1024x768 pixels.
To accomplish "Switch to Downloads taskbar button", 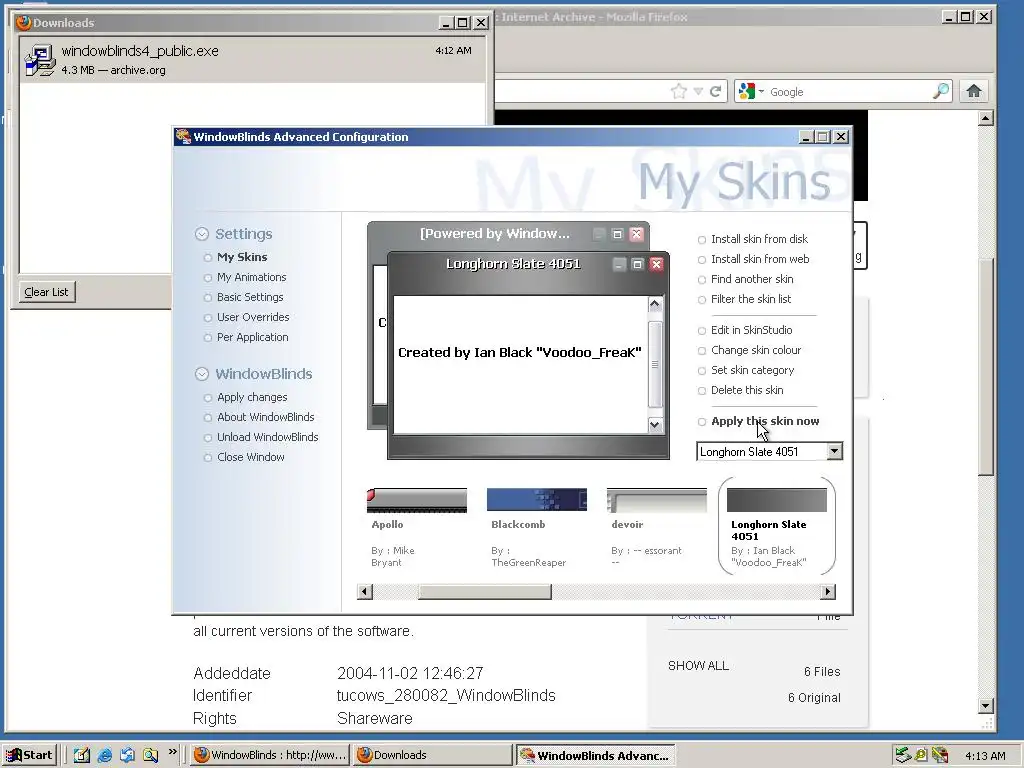I will (x=432, y=755).
